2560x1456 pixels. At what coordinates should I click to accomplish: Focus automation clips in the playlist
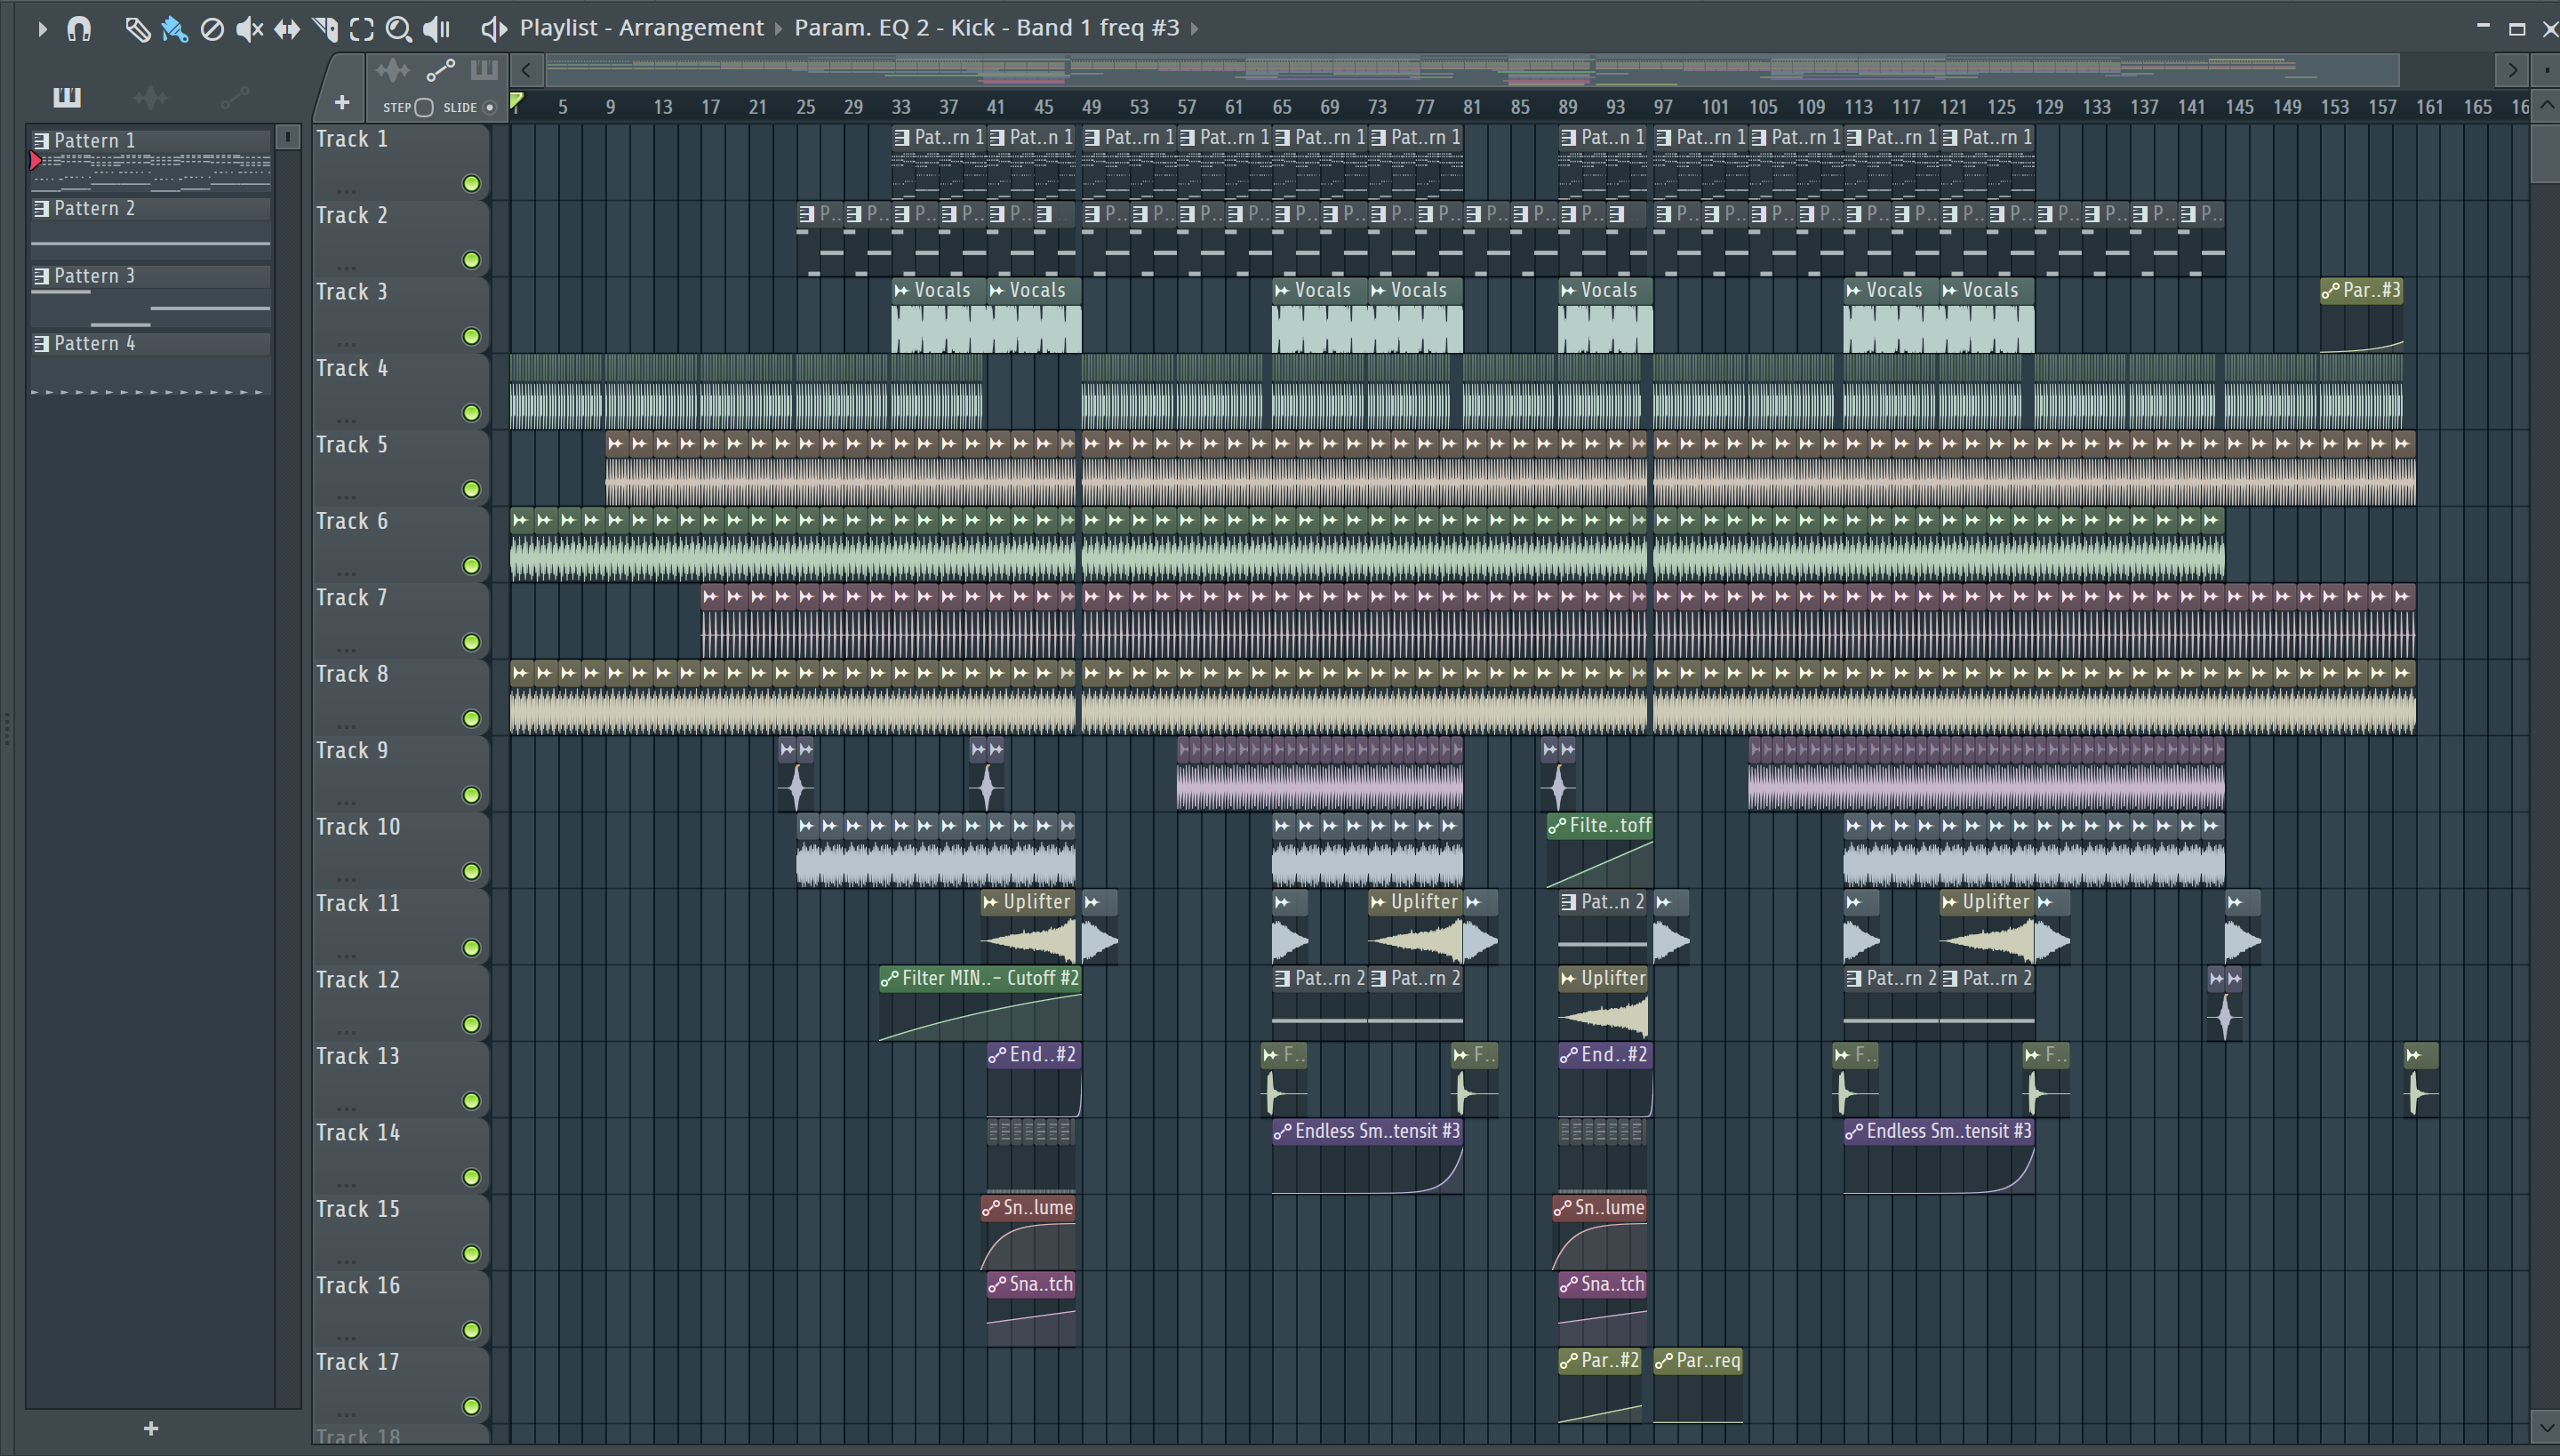[440, 70]
